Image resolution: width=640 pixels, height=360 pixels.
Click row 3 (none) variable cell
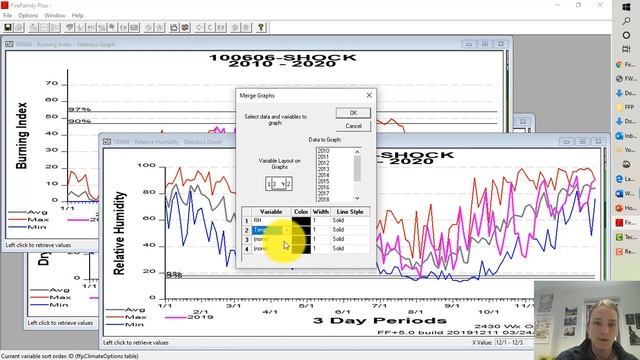pos(271,239)
